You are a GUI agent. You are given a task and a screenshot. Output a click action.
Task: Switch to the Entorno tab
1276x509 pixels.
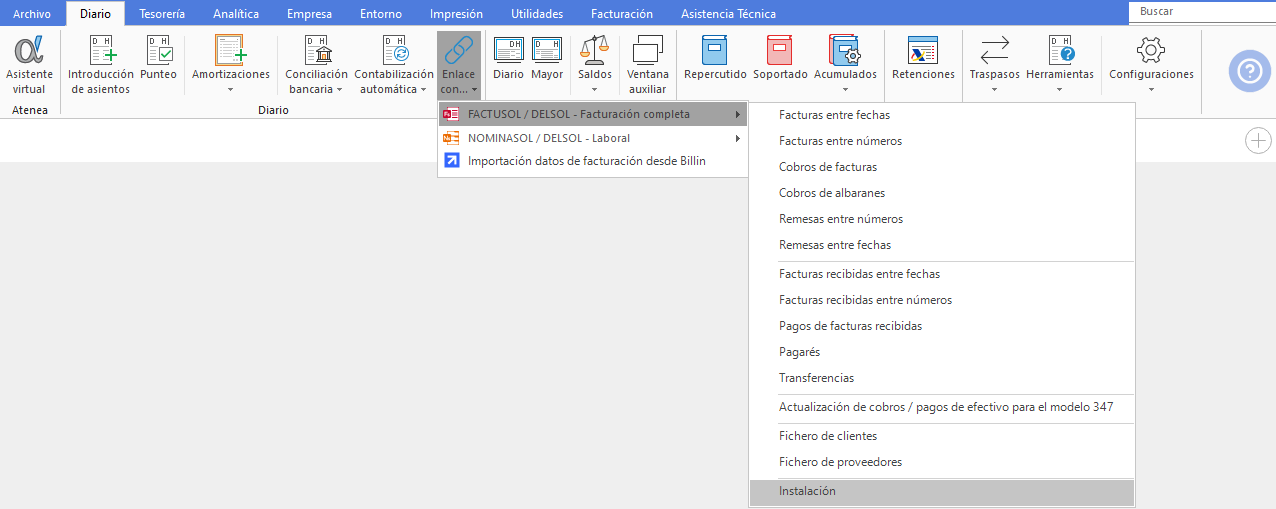coord(381,14)
